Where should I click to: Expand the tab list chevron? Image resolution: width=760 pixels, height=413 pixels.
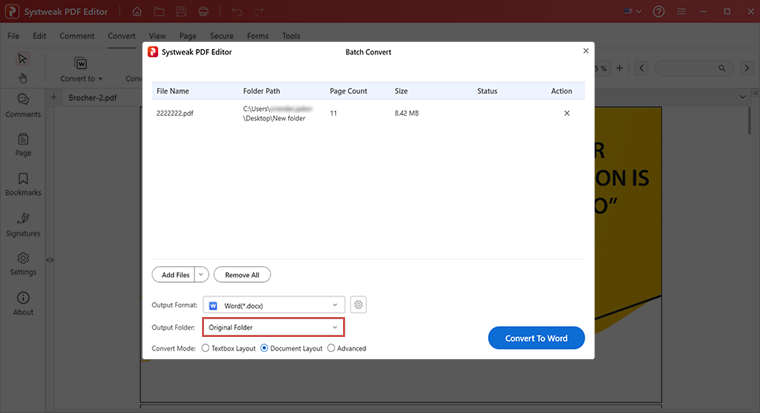(x=743, y=97)
